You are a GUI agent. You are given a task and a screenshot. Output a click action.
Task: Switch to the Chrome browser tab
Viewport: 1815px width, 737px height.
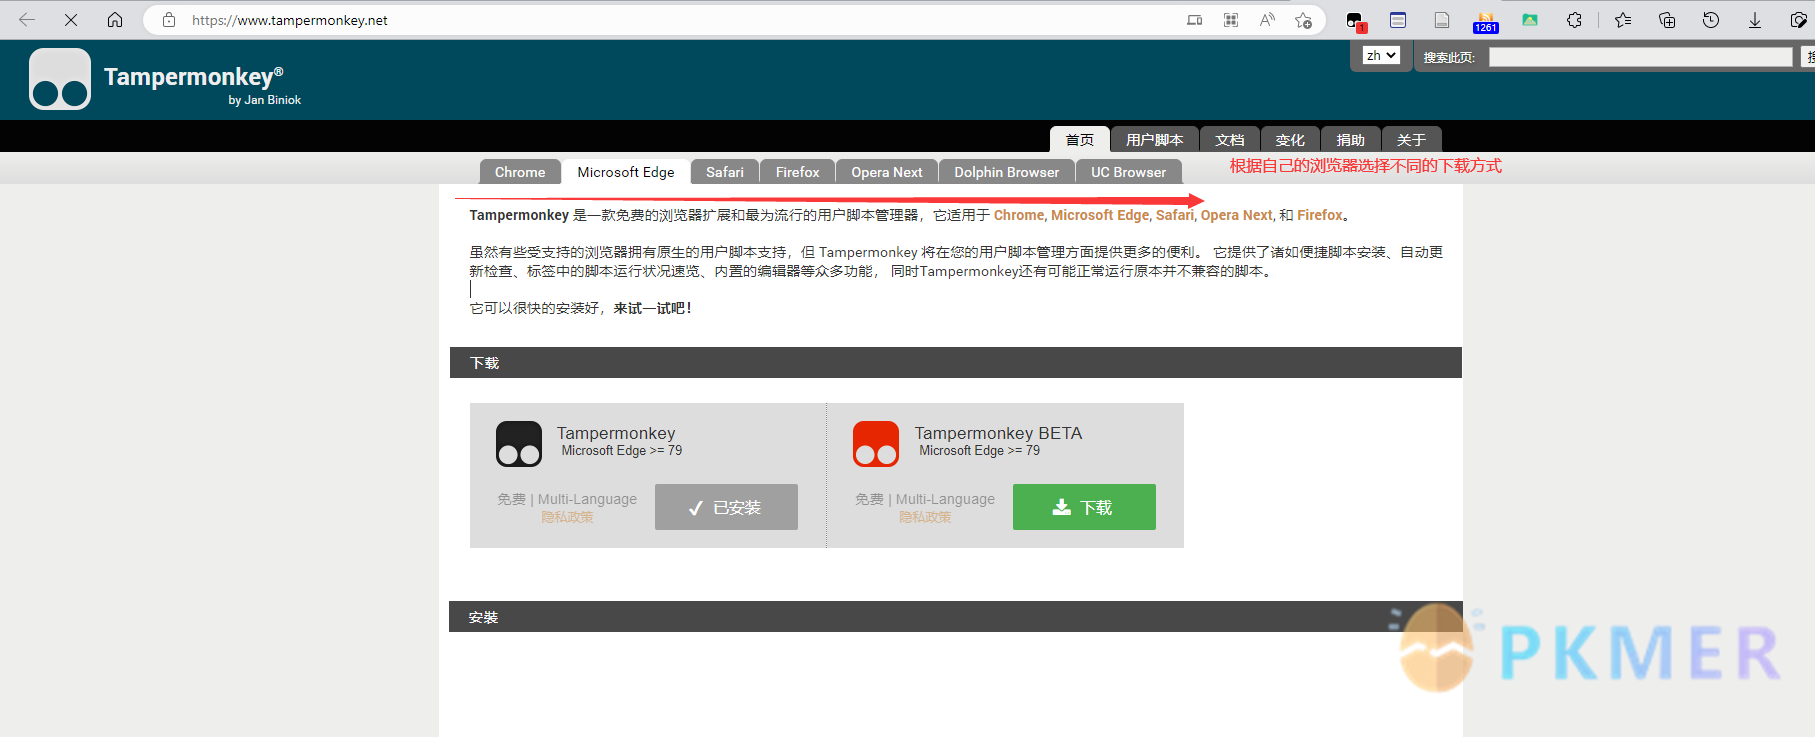point(520,172)
